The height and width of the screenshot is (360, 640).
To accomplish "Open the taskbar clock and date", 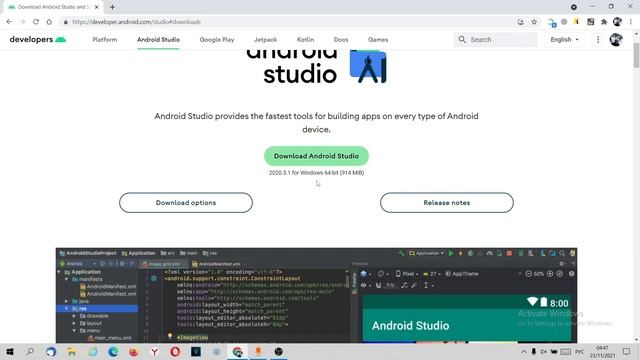I will pos(602,351).
